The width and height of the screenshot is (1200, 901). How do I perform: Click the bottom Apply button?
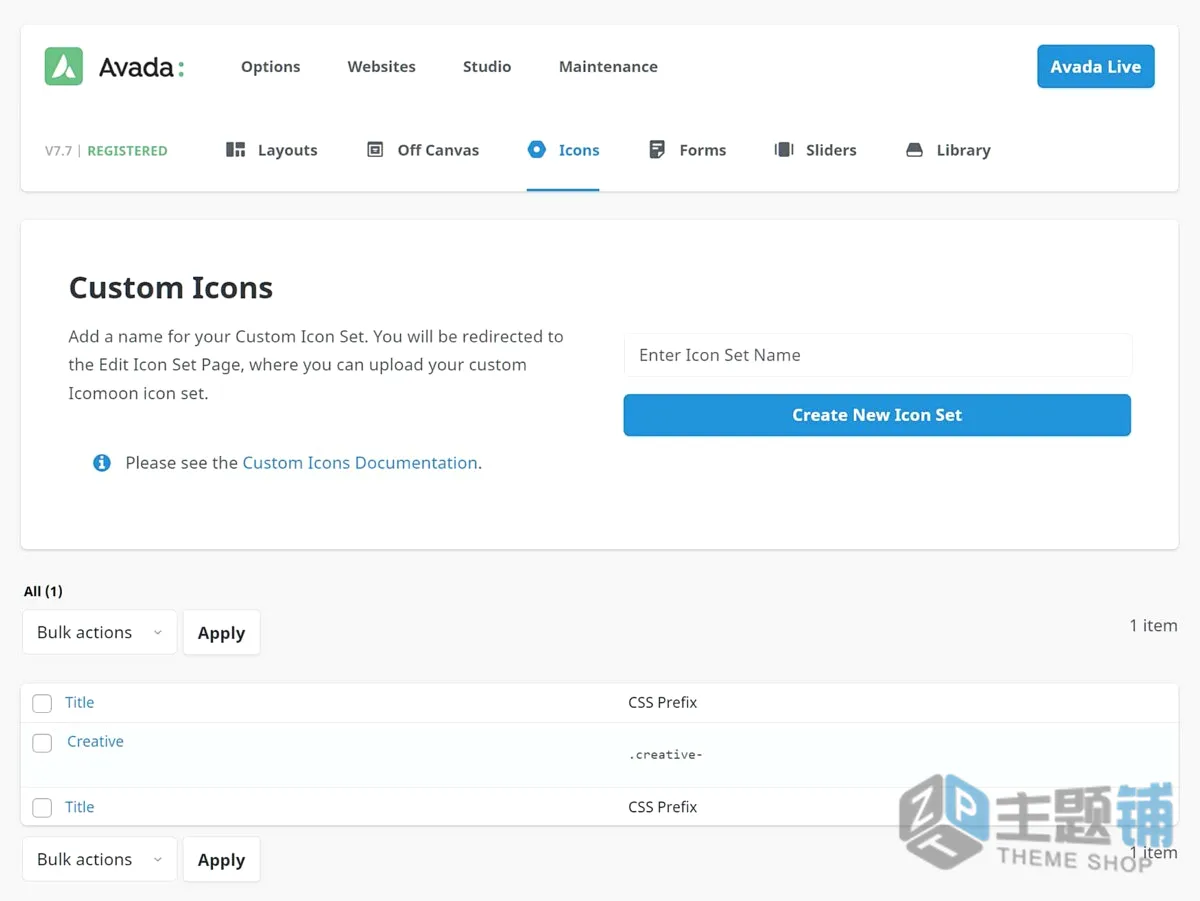point(221,860)
